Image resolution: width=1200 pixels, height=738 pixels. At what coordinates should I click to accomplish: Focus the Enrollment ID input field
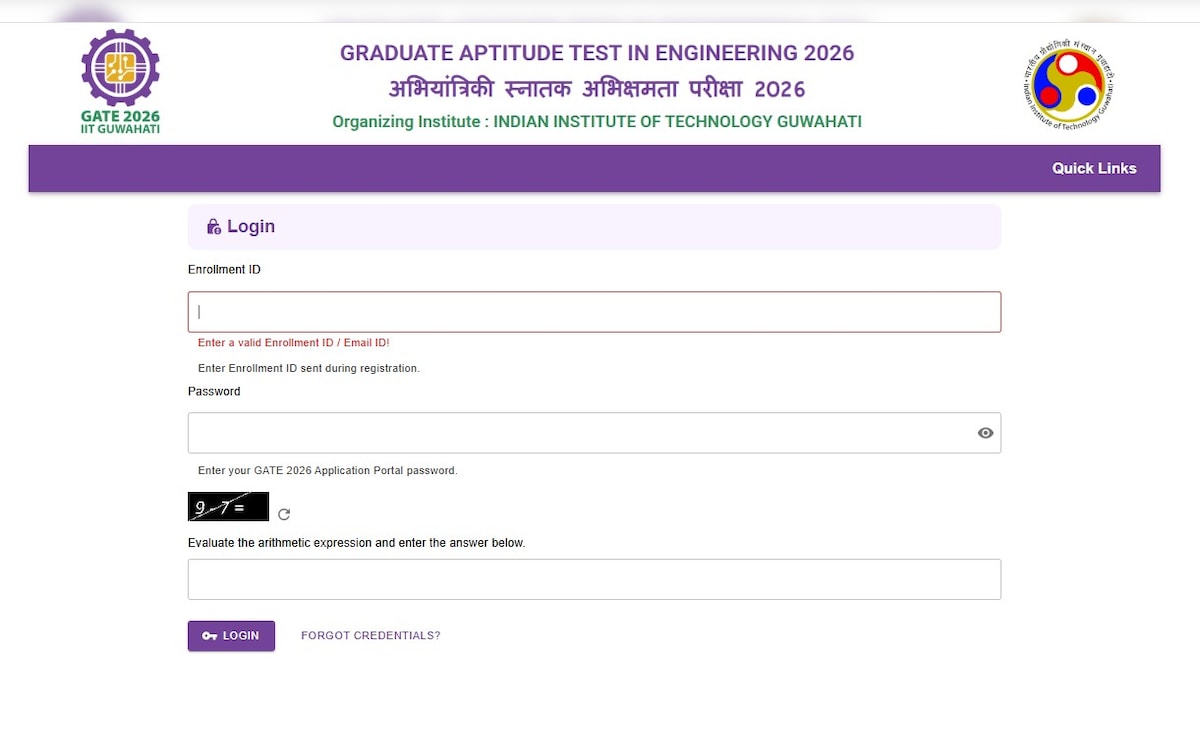click(x=594, y=312)
